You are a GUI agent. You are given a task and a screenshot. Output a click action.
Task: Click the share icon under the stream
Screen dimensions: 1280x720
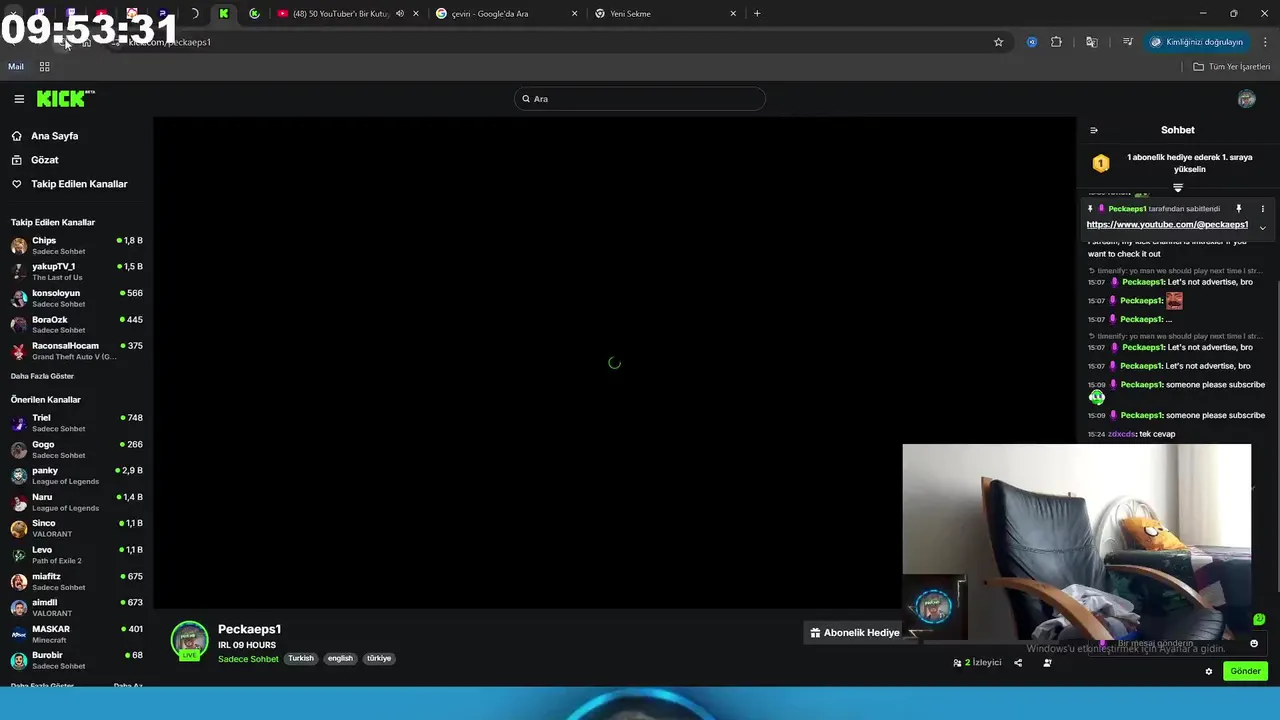click(1018, 662)
